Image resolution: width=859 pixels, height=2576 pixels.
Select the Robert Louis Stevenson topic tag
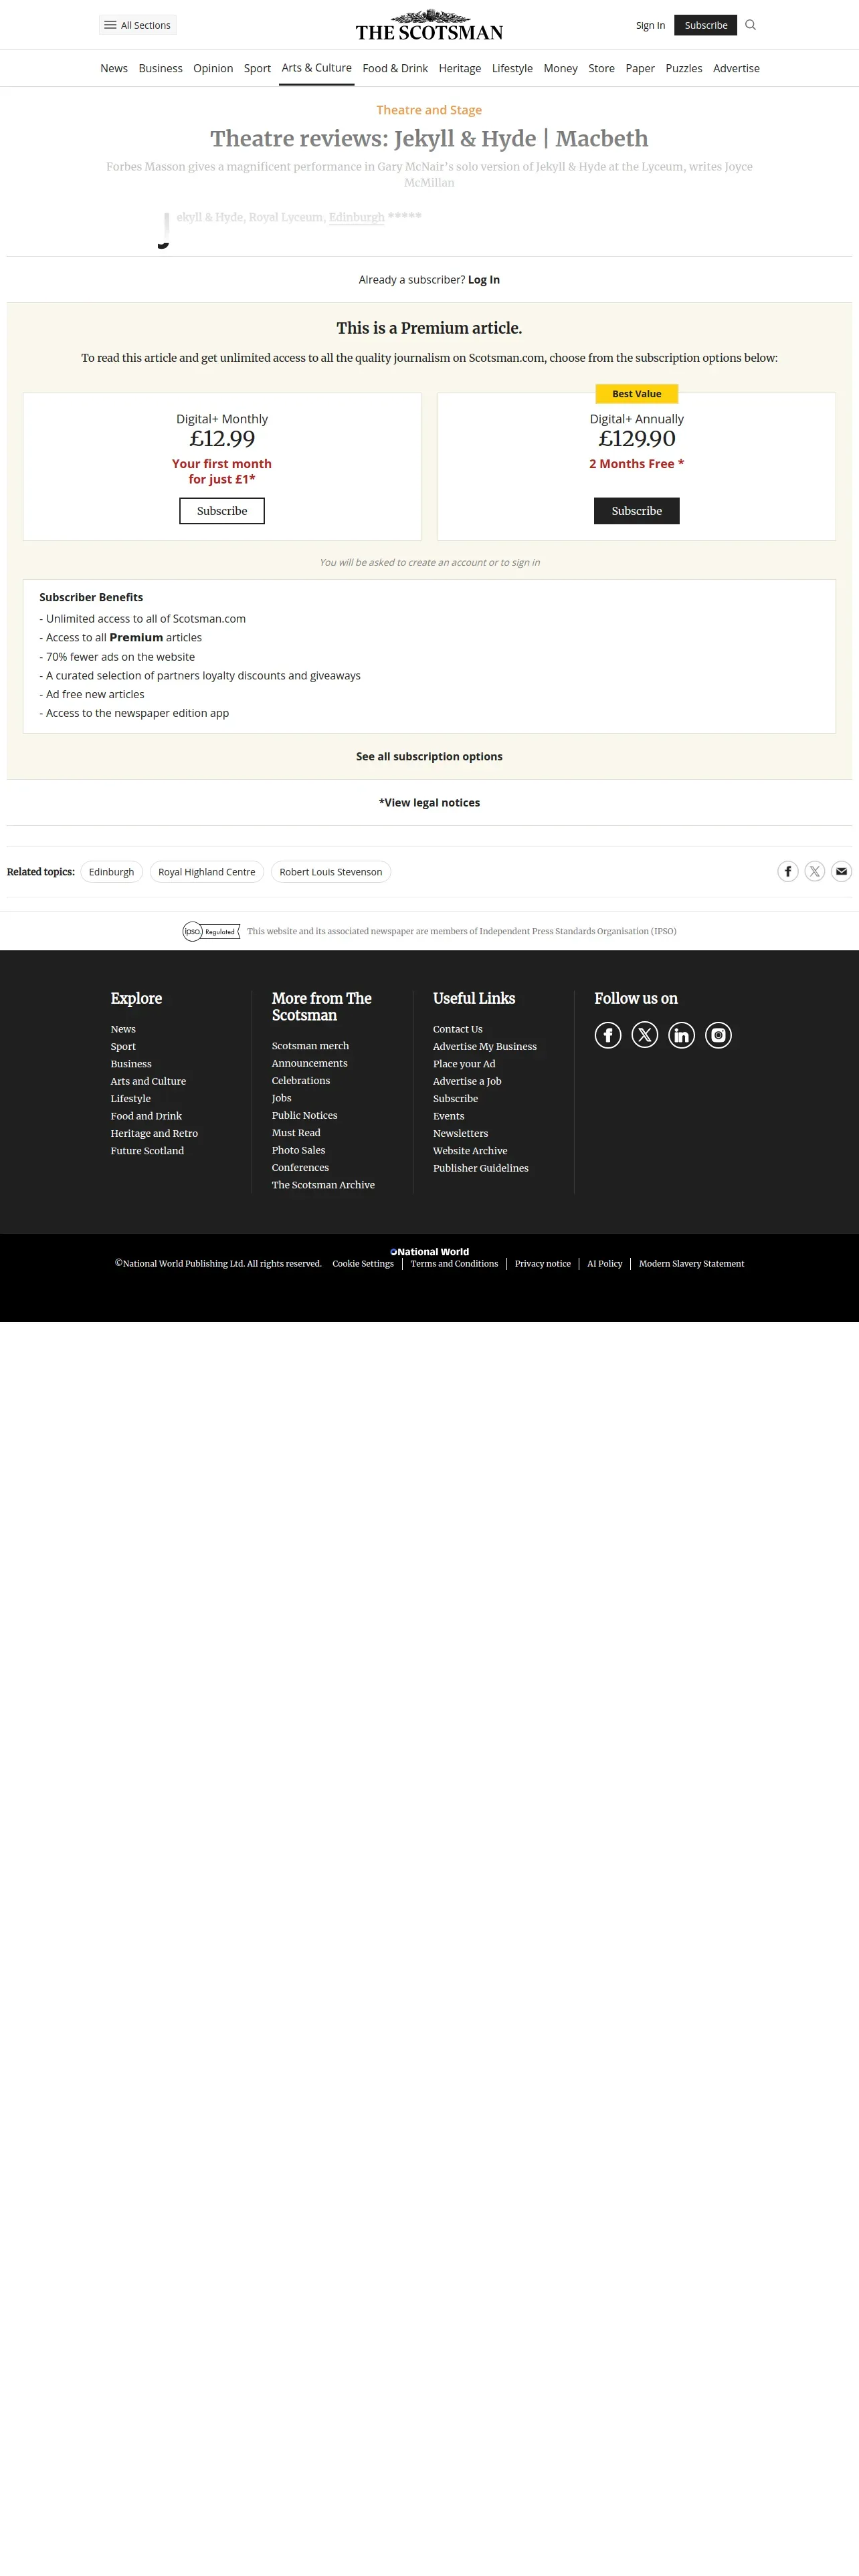coord(331,872)
